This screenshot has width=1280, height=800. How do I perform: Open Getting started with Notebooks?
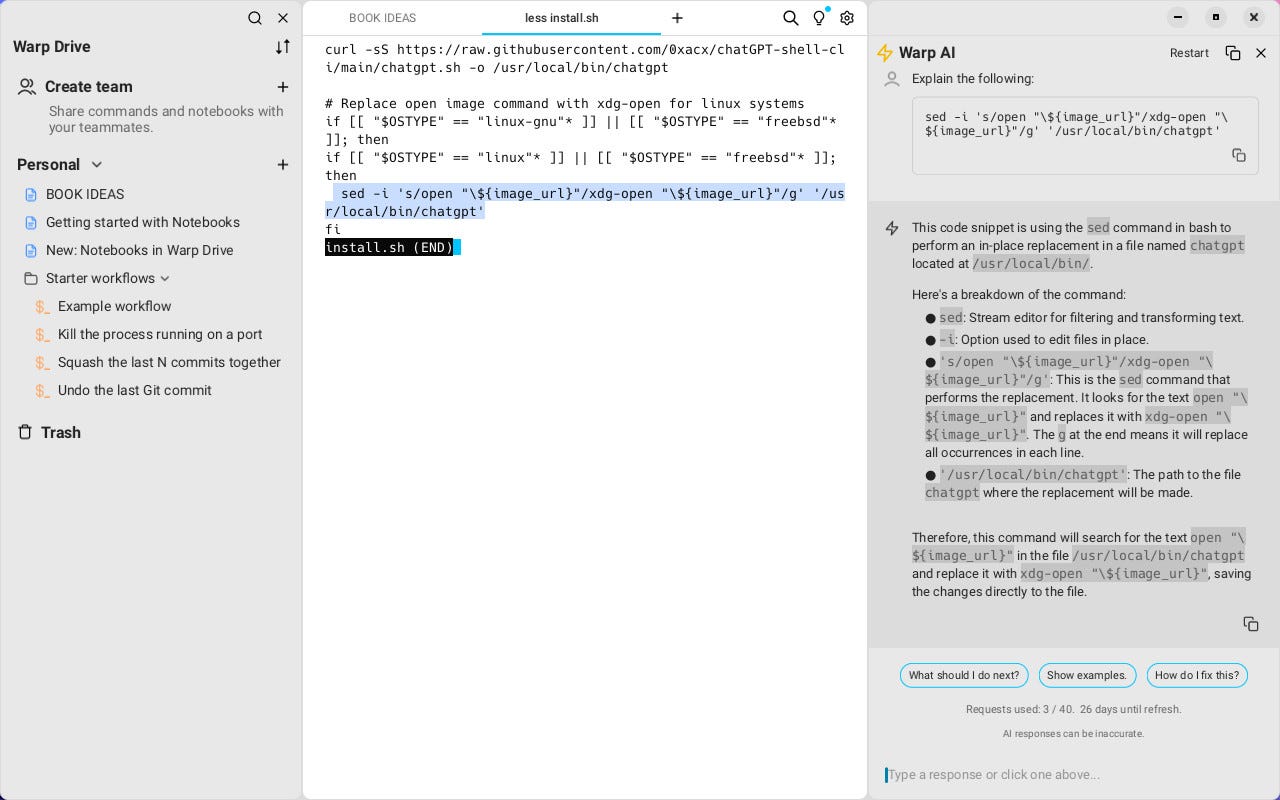pyautogui.click(x=143, y=222)
